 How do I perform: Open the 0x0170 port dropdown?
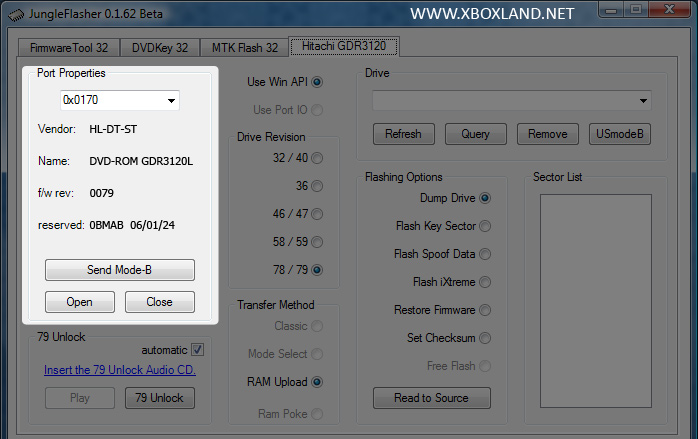tap(120, 100)
